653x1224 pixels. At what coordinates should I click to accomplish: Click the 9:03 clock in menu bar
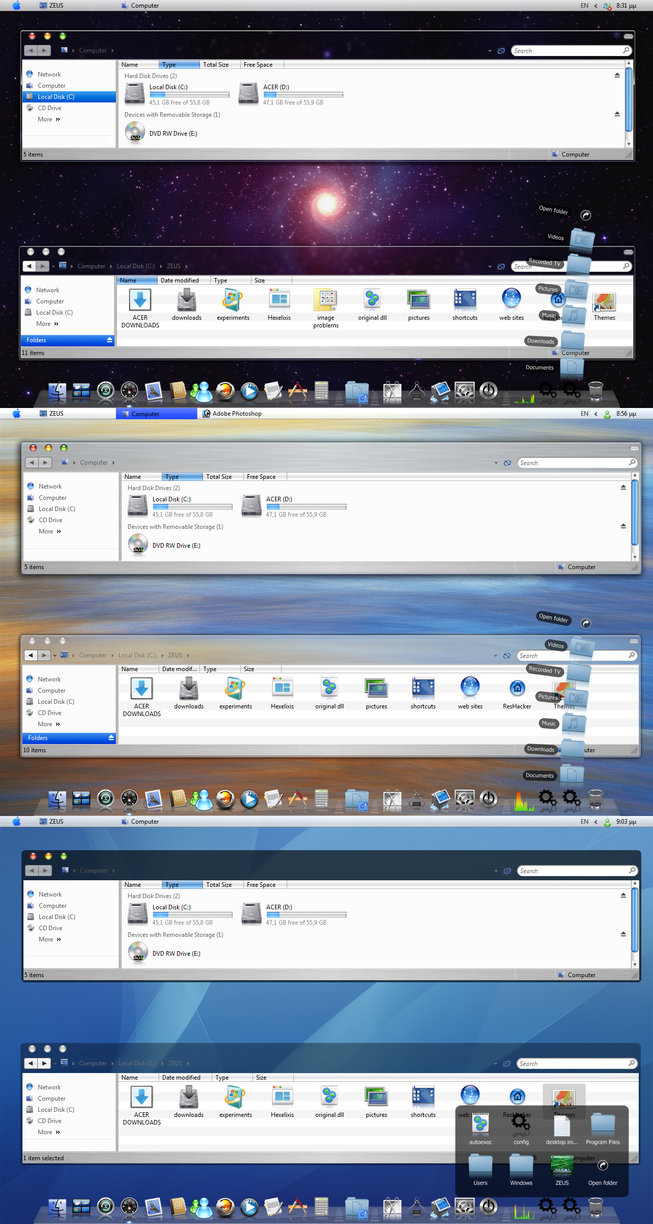point(627,821)
